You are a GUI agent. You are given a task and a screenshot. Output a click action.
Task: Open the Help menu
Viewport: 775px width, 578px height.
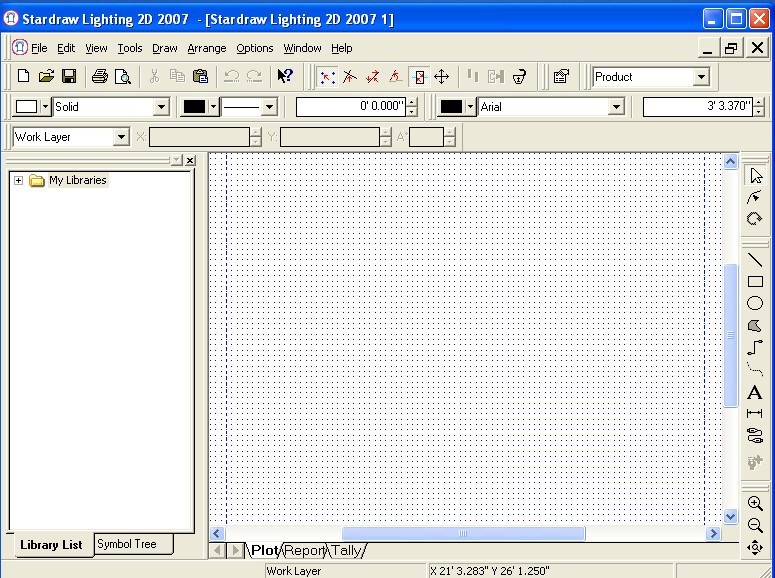coord(342,48)
